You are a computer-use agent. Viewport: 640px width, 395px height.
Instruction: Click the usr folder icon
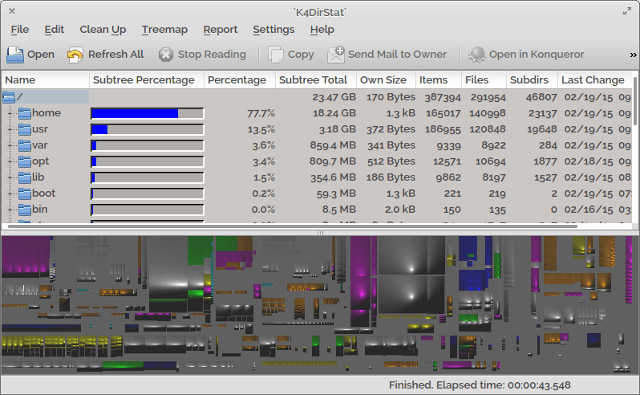24,130
